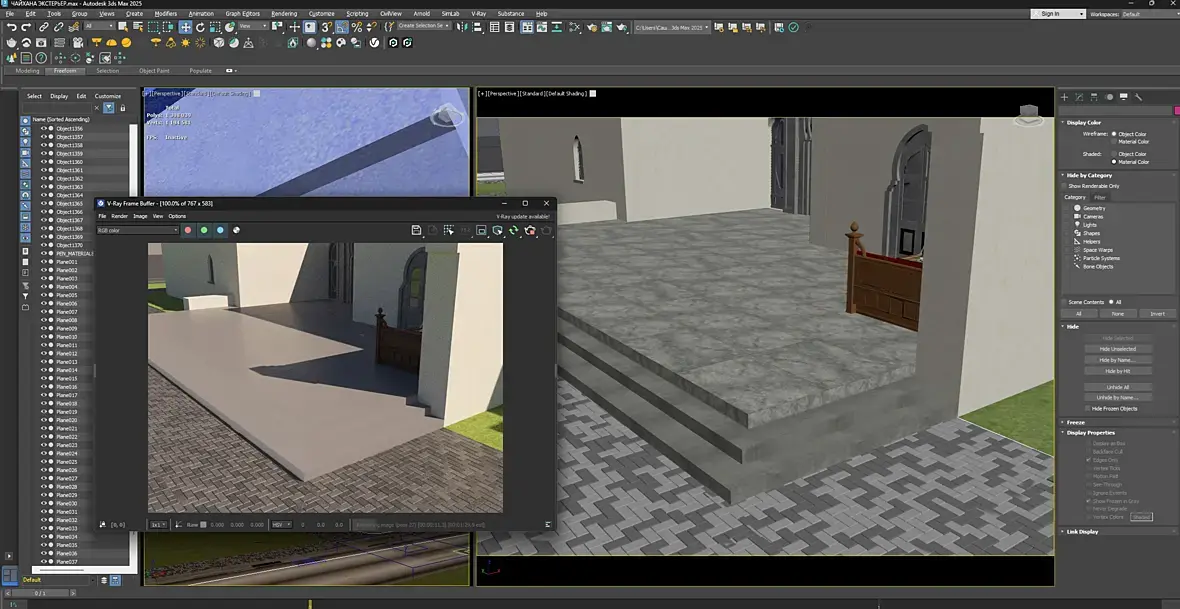Open the selection filter All dropdown
This screenshot has width=1180, height=609.
[x=99, y=26]
